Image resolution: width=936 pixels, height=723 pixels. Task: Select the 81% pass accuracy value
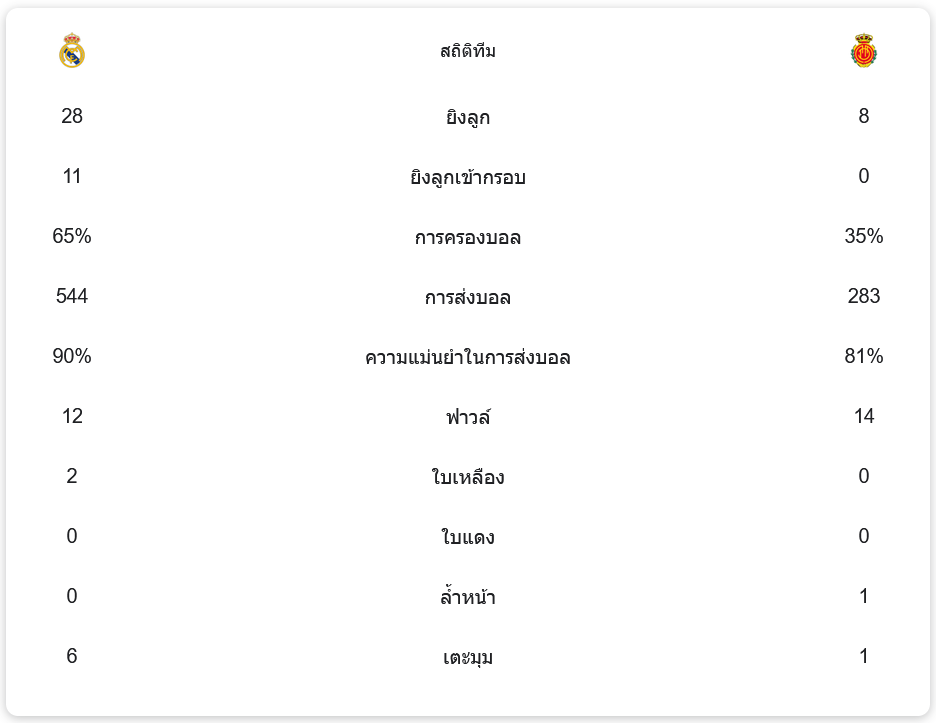pyautogui.click(x=864, y=356)
